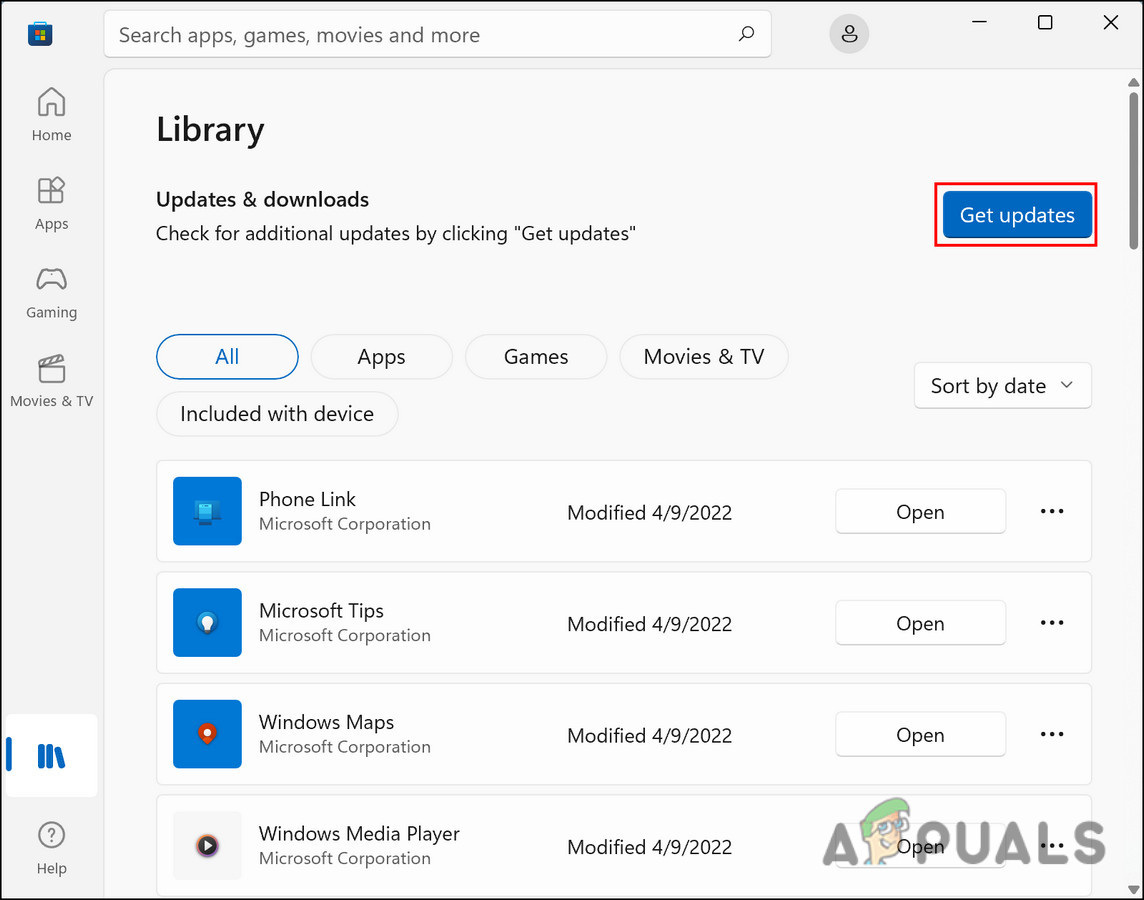Screen dimensions: 1144x900
Task: Click the Library page heading
Action: point(210,130)
